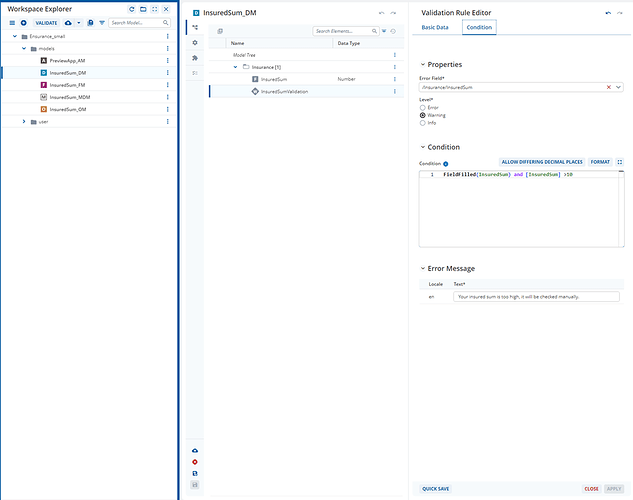Open the kebab menu for models folder

tap(168, 48)
